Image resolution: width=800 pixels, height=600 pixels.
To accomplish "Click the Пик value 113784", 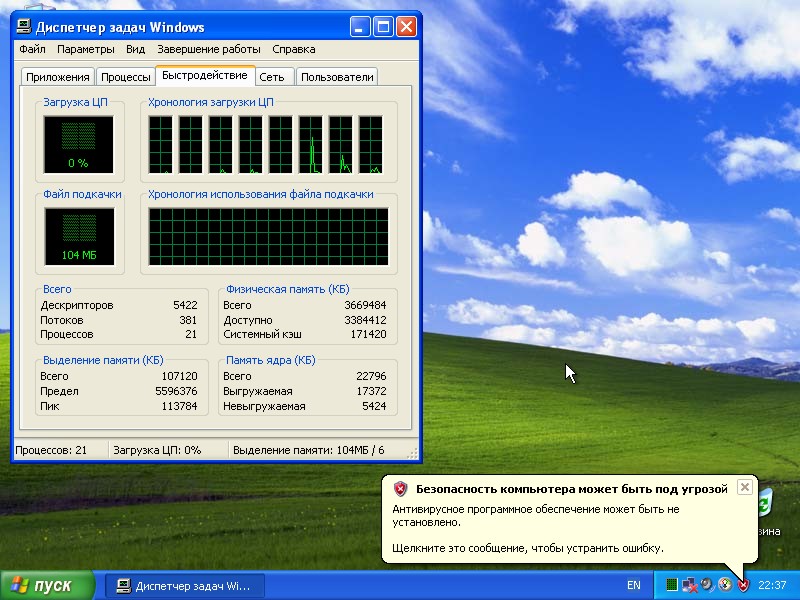I will click(179, 406).
